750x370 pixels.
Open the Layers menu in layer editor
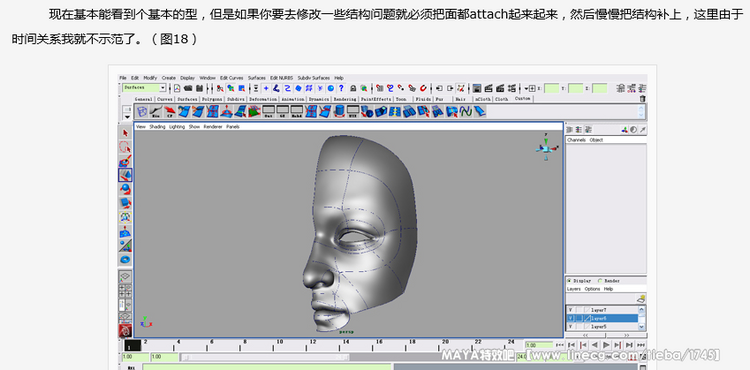point(574,289)
